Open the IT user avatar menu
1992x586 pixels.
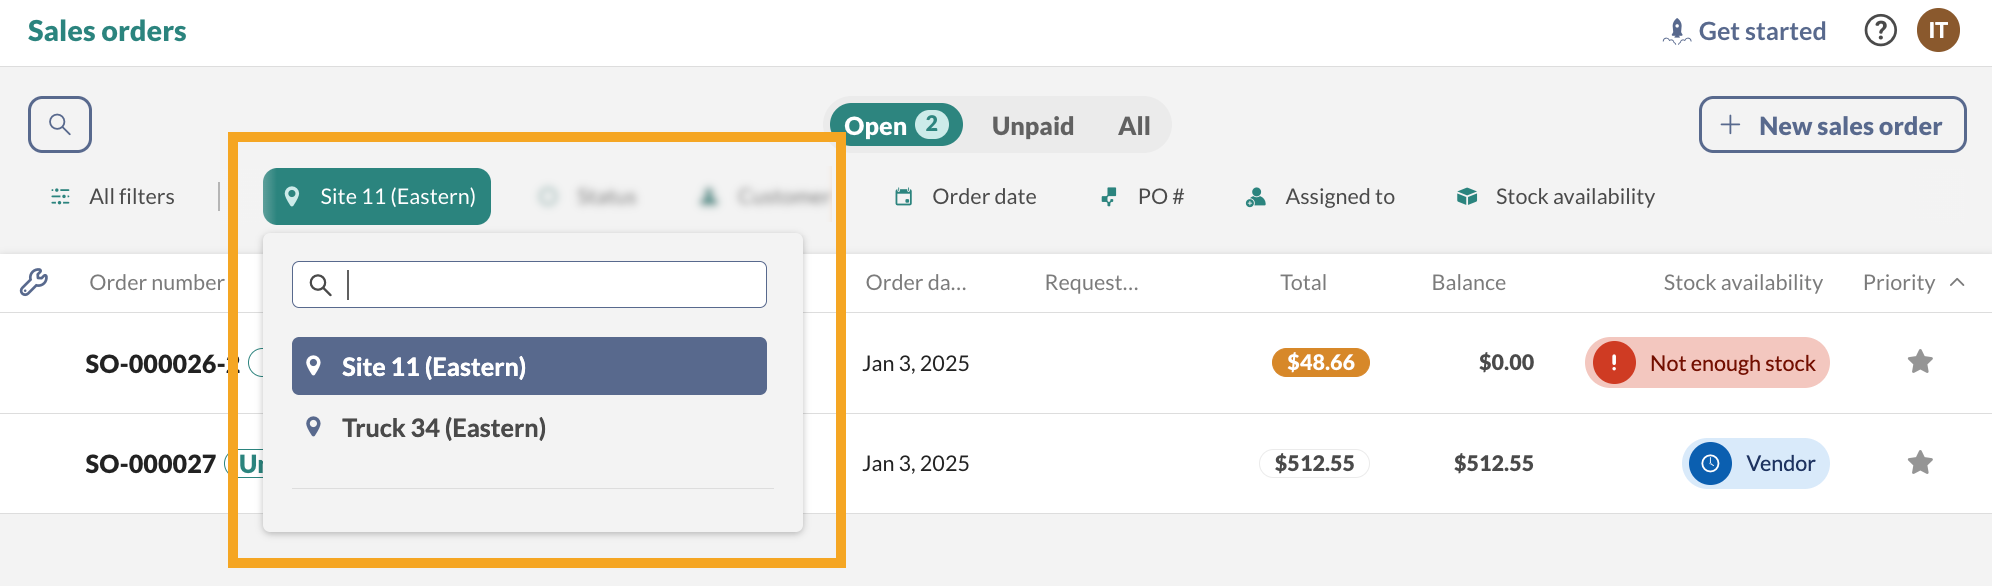(1937, 31)
